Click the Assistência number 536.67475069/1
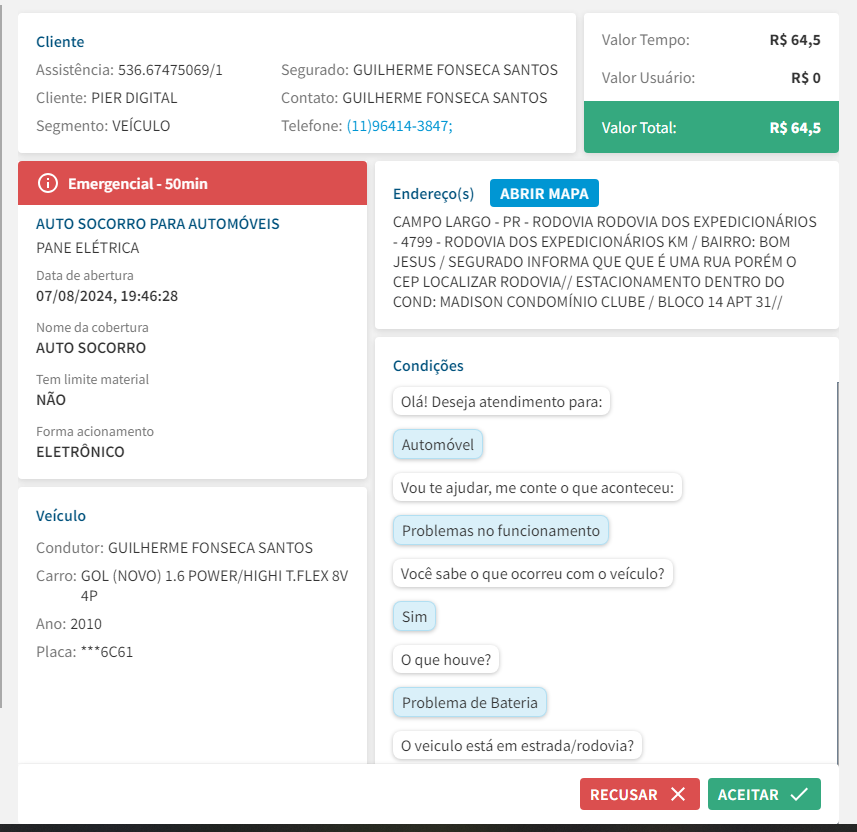This screenshot has height=832, width=857. (x=170, y=70)
